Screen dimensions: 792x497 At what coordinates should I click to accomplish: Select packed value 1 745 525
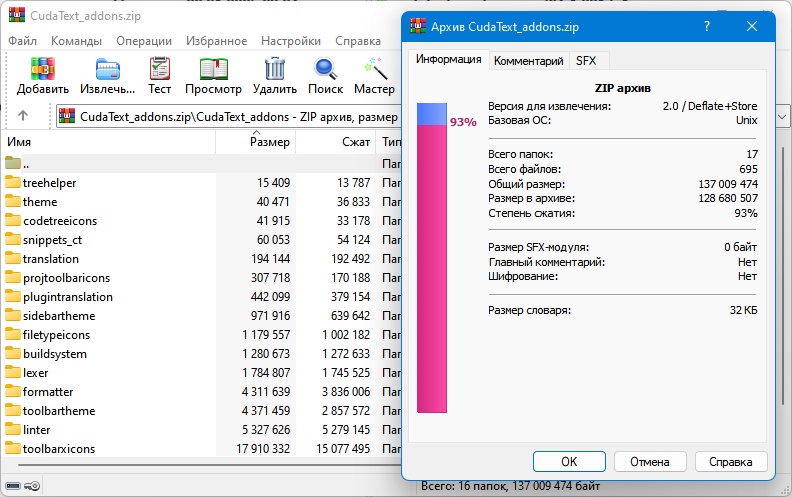(346, 373)
